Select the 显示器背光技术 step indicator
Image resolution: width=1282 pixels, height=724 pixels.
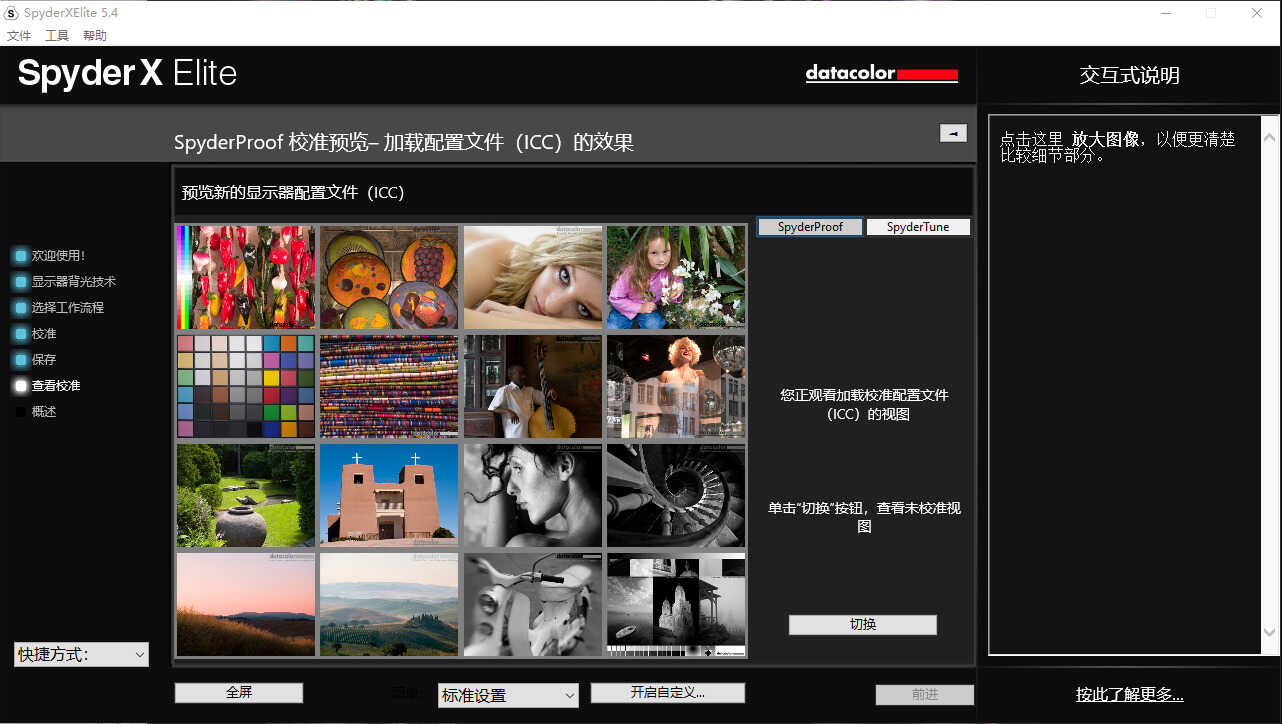(x=21, y=282)
